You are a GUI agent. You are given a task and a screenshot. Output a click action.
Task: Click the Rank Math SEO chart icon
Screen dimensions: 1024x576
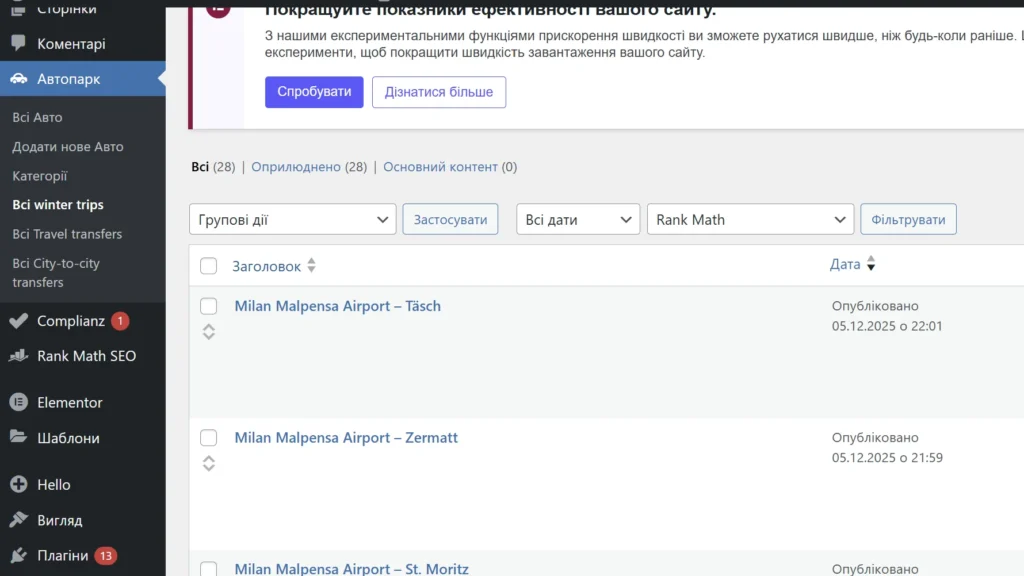pyautogui.click(x=18, y=356)
